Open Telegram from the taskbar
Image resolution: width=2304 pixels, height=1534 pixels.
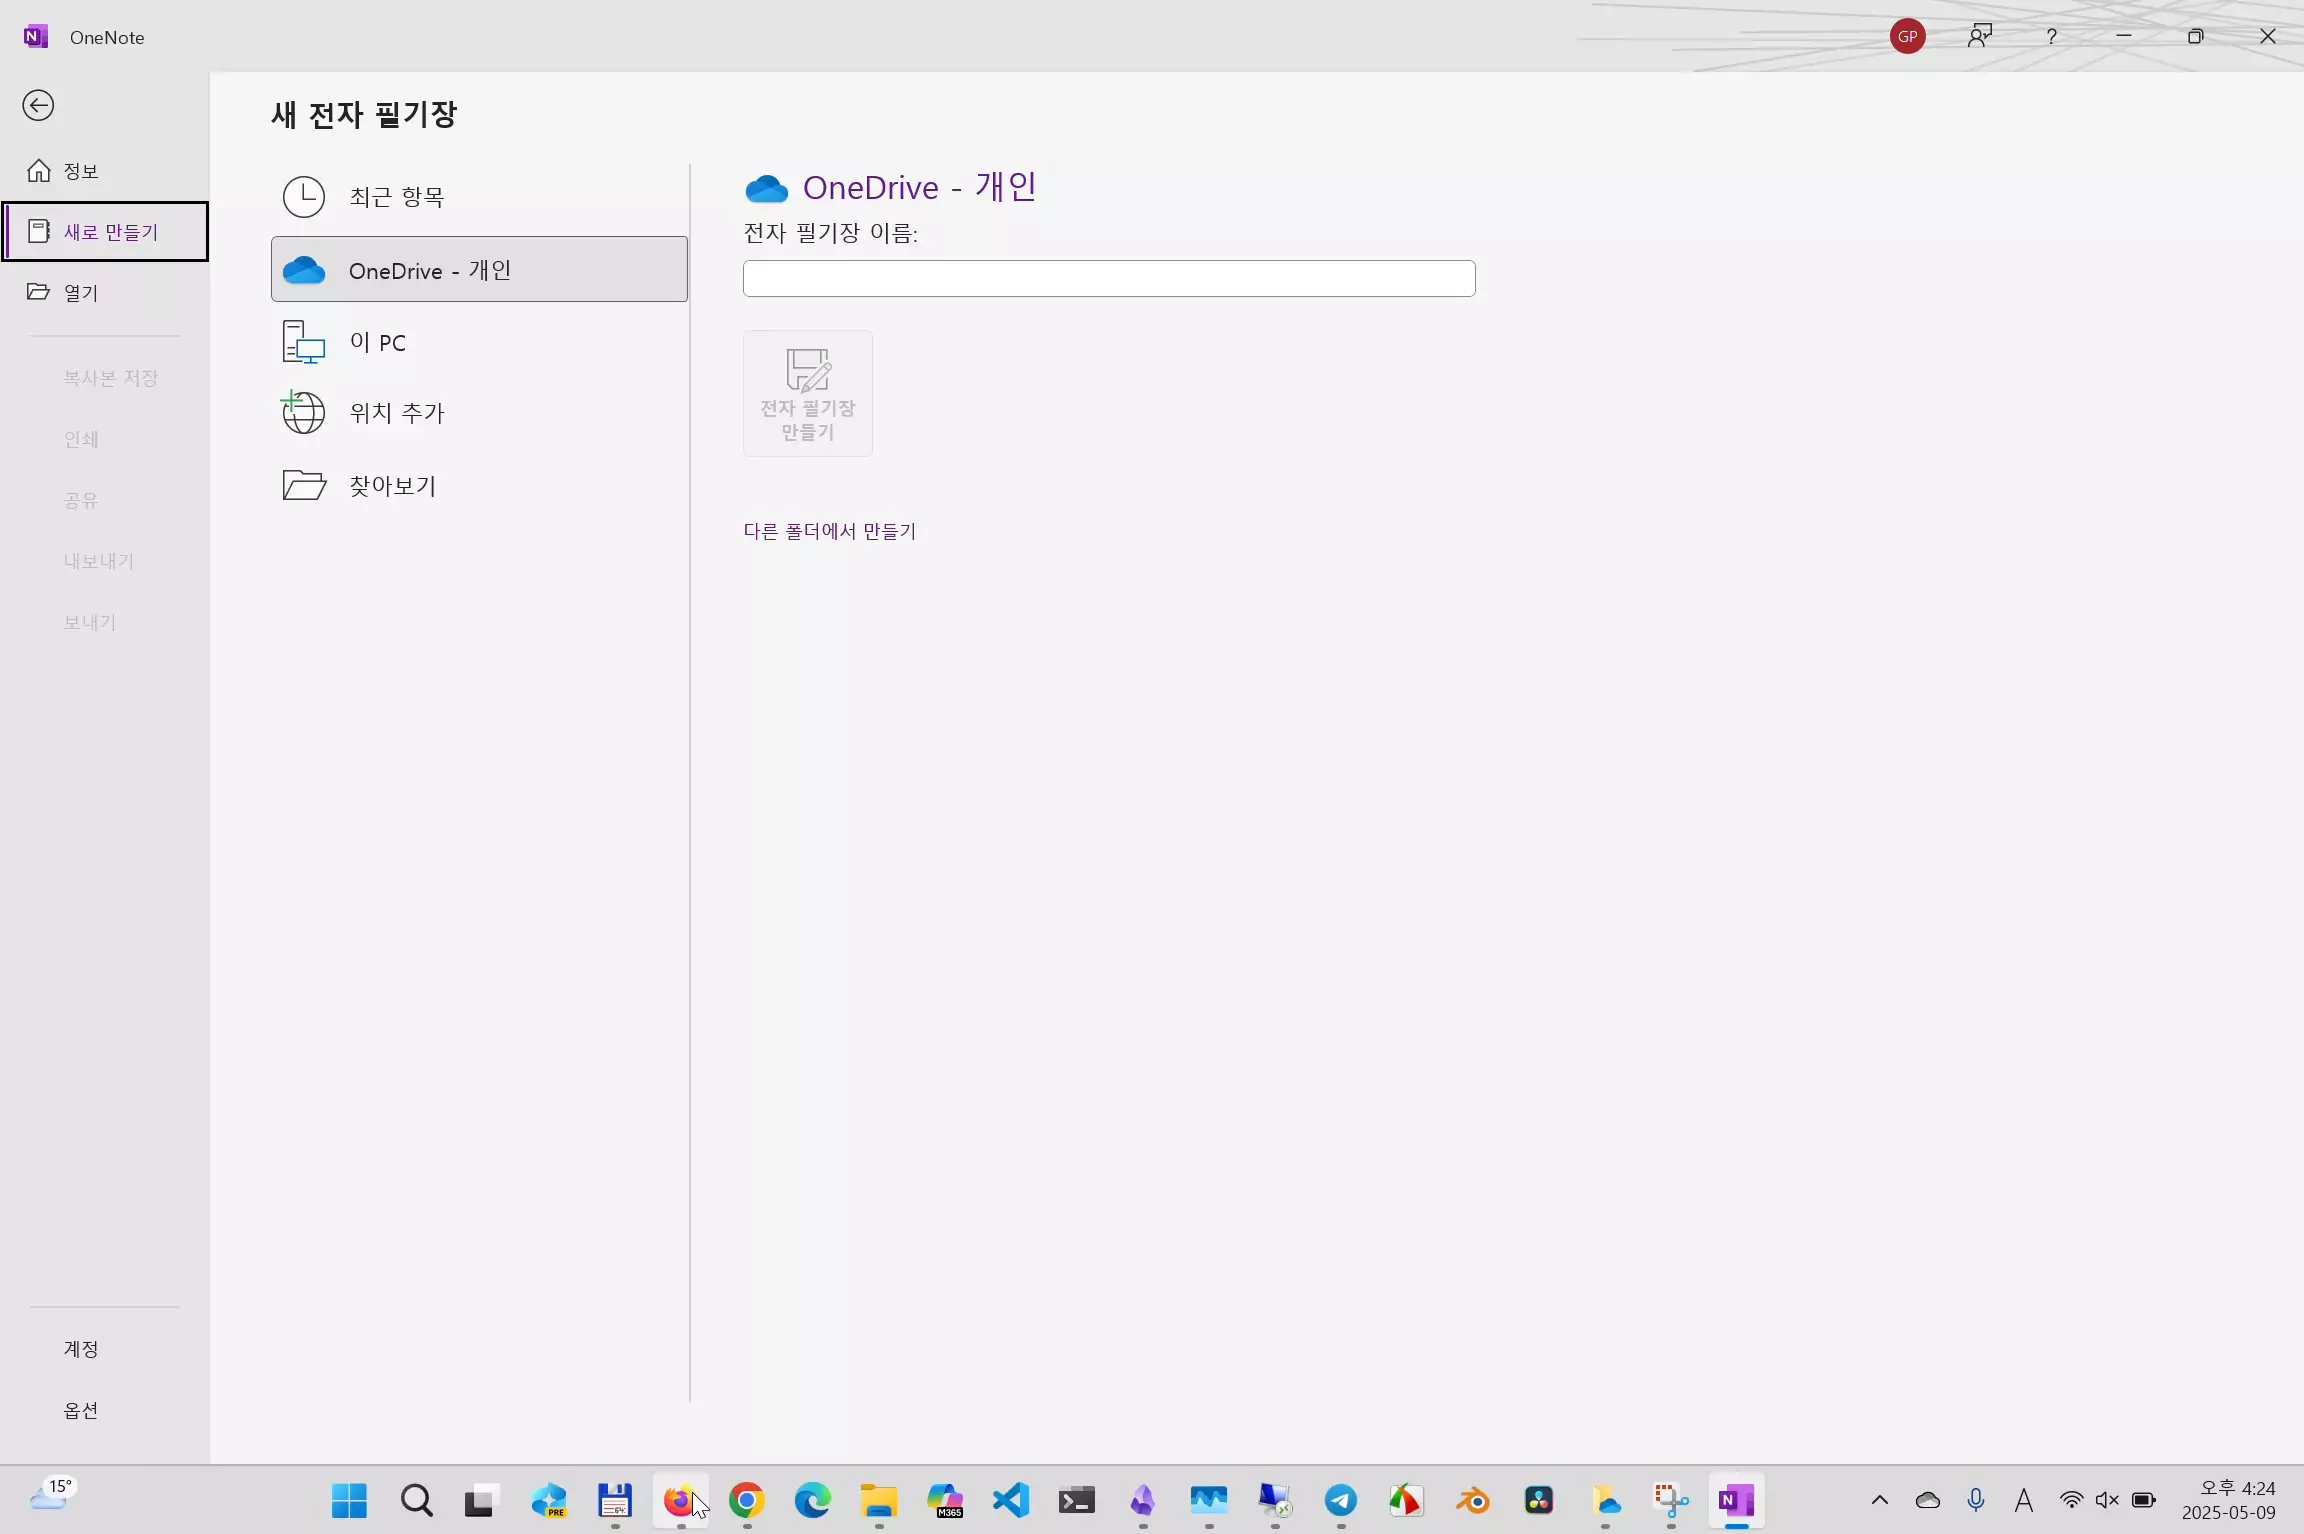click(1341, 1501)
